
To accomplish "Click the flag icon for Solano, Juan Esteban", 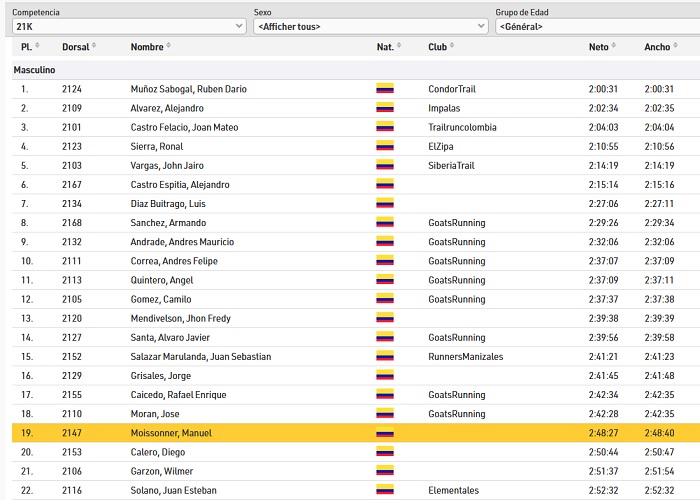I will (x=384, y=491).
